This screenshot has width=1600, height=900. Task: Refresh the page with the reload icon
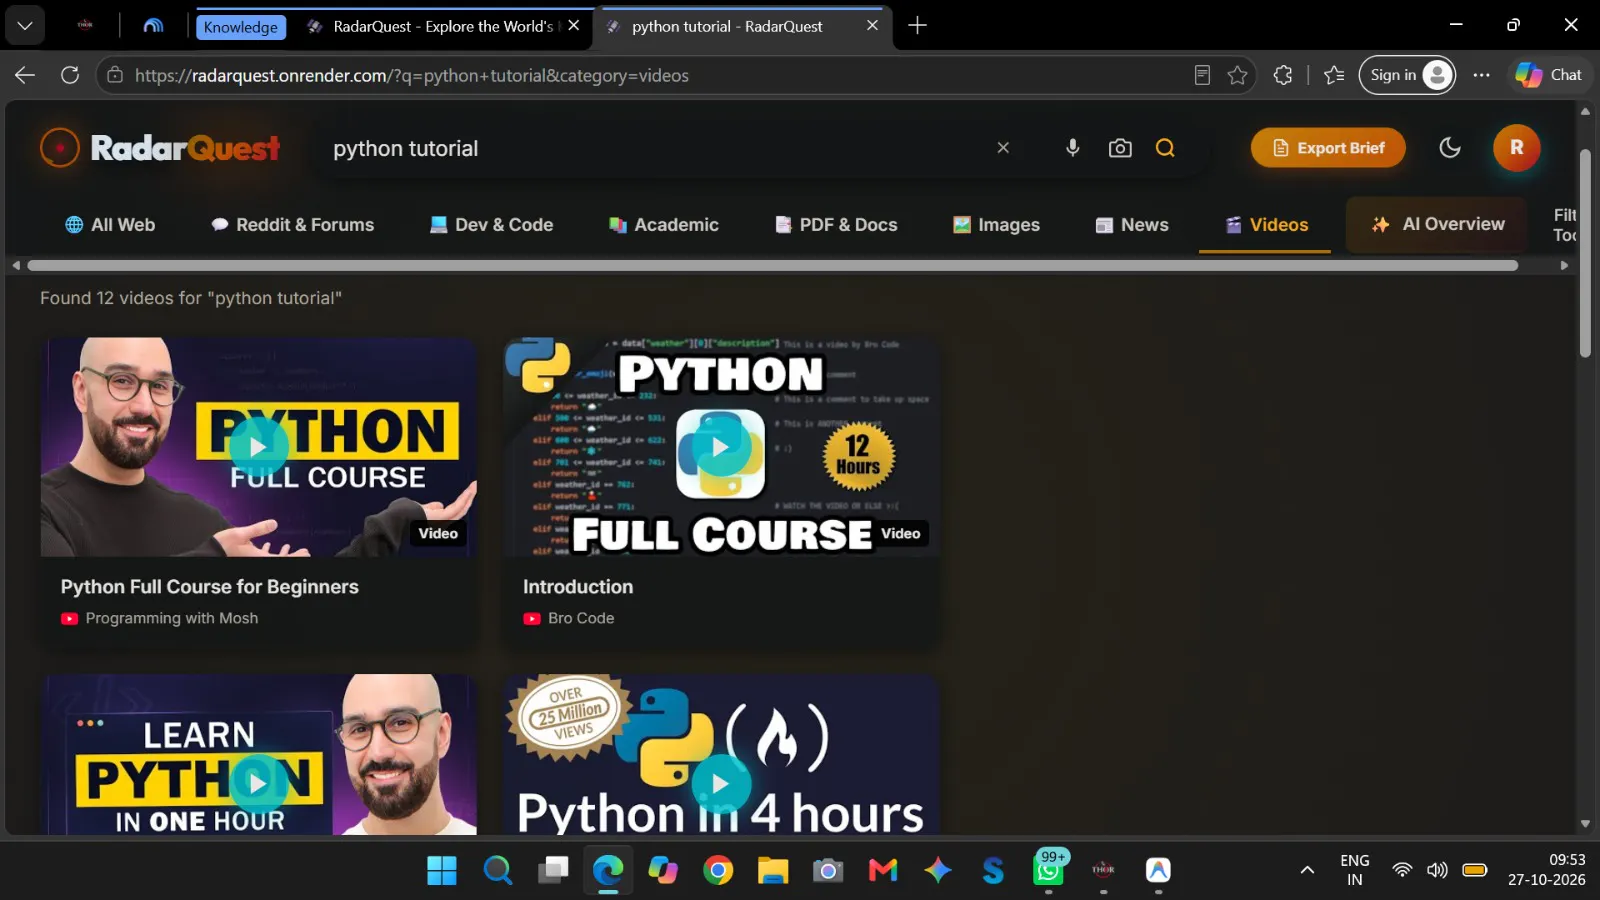click(70, 75)
